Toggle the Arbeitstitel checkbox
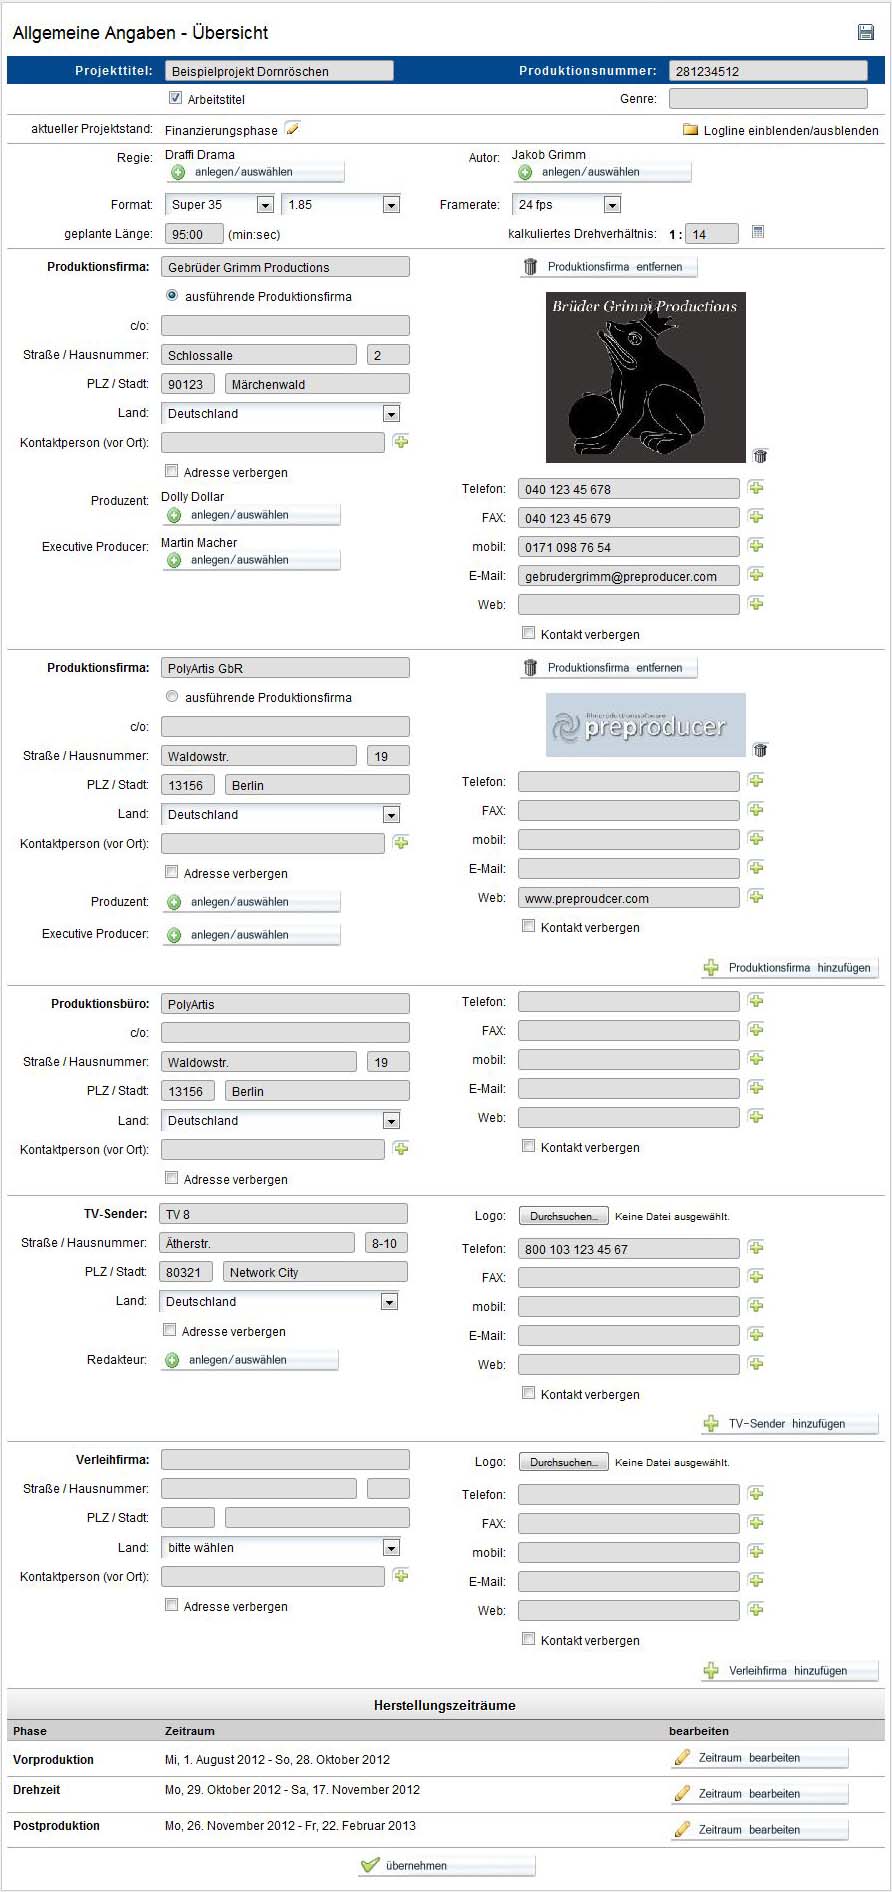Image resolution: width=892 pixels, height=1892 pixels. tap(175, 98)
